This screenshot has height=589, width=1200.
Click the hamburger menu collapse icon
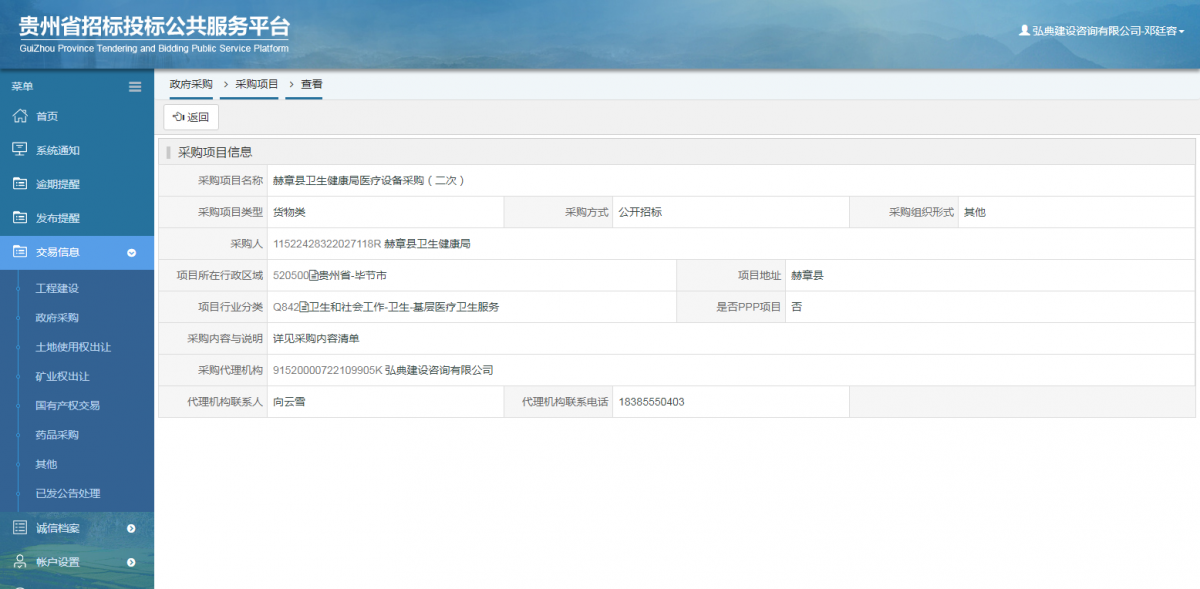point(135,87)
